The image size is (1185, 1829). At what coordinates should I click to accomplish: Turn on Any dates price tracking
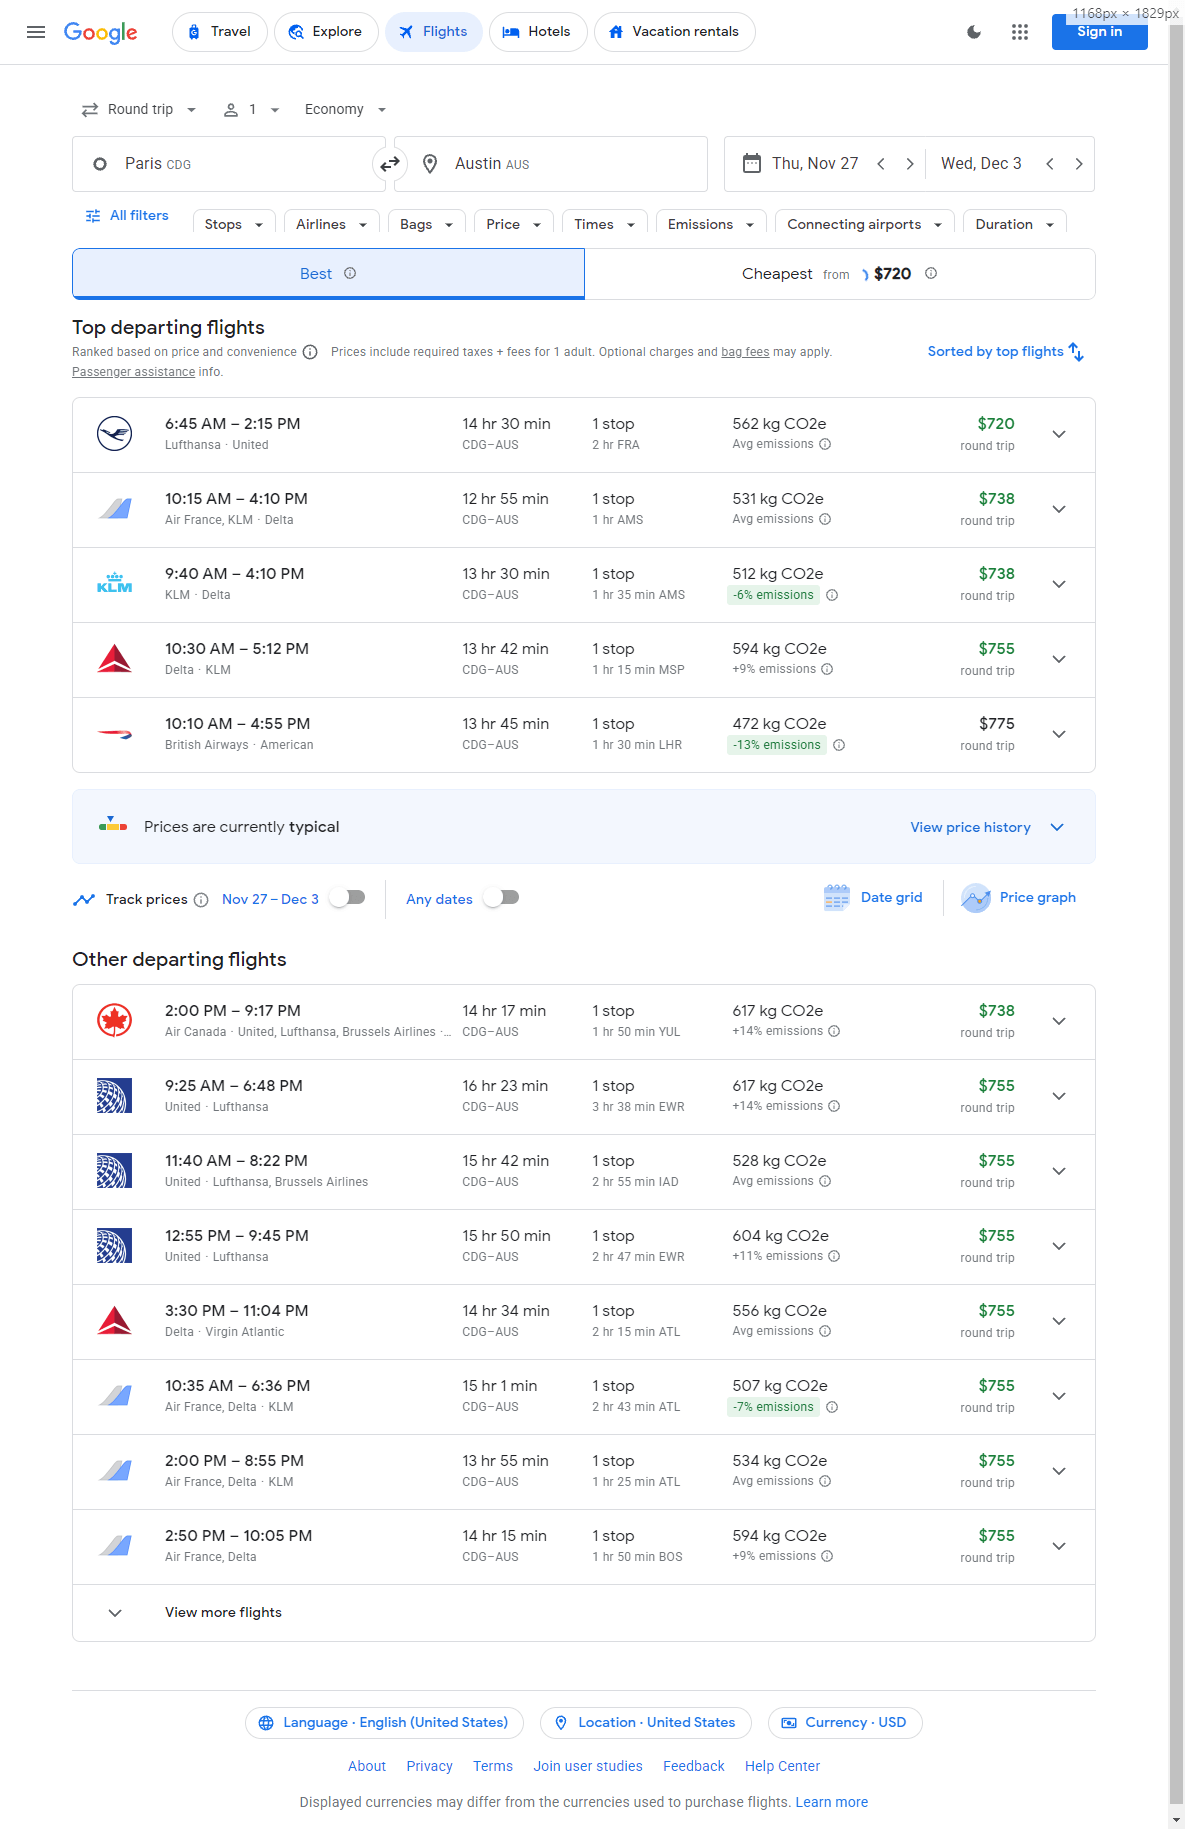[501, 898]
